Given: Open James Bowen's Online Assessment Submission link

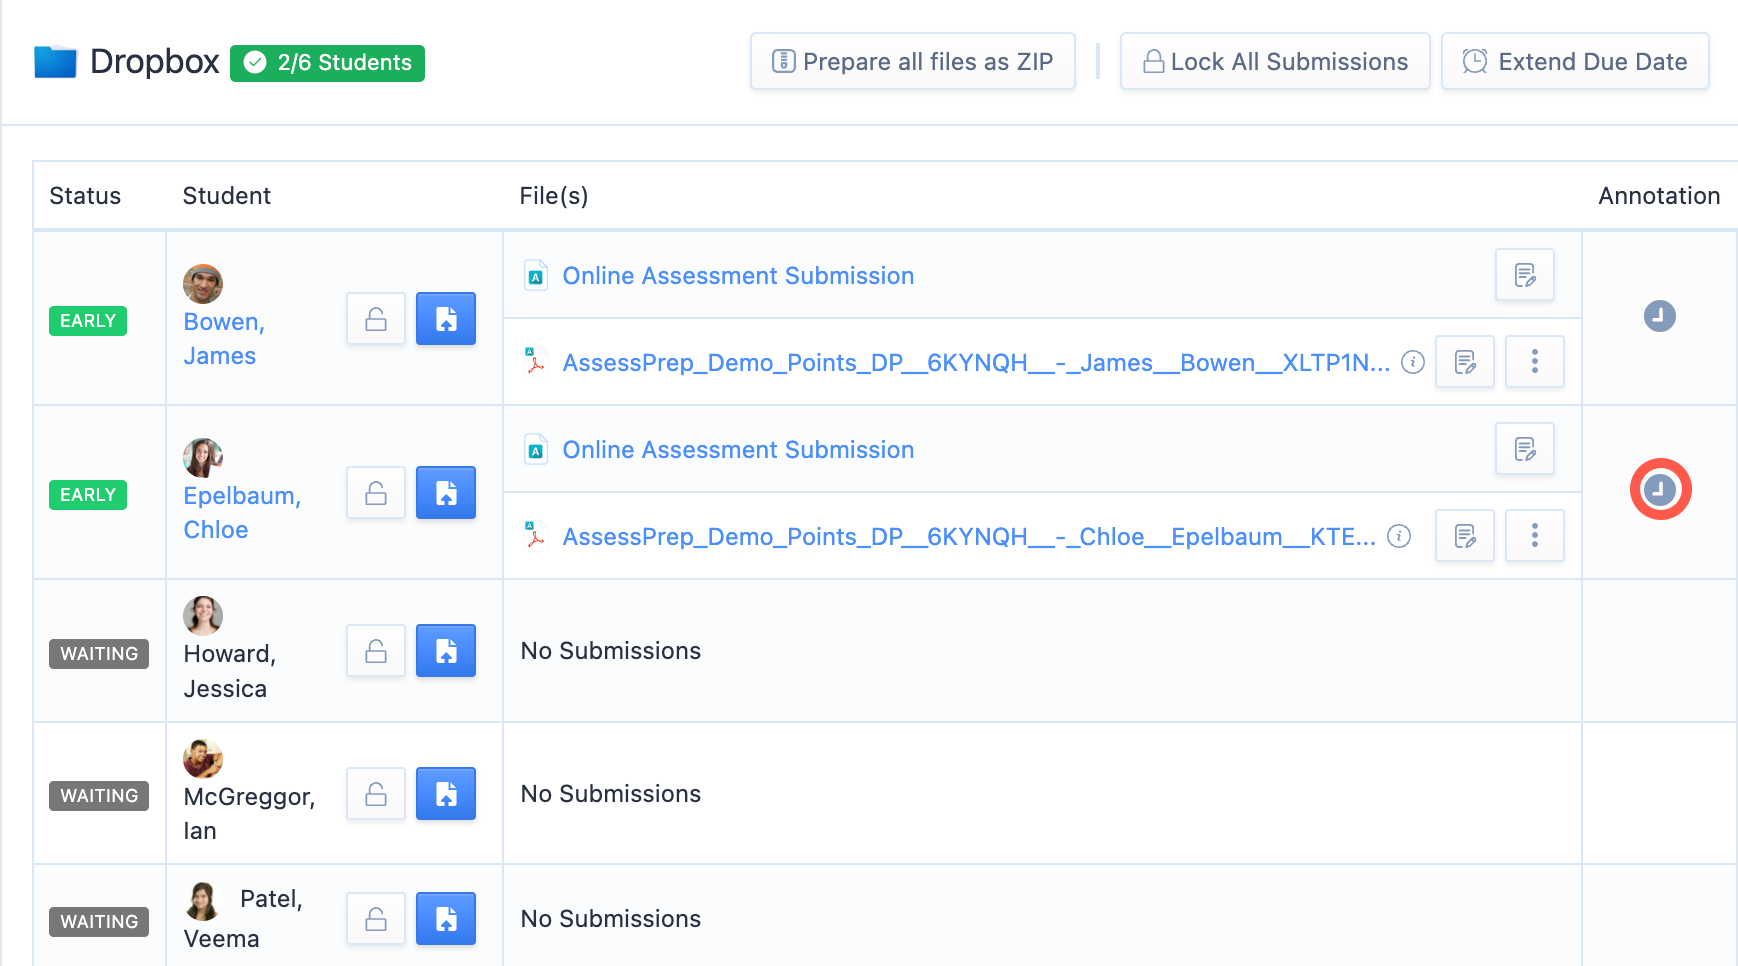Looking at the screenshot, I should [x=737, y=275].
